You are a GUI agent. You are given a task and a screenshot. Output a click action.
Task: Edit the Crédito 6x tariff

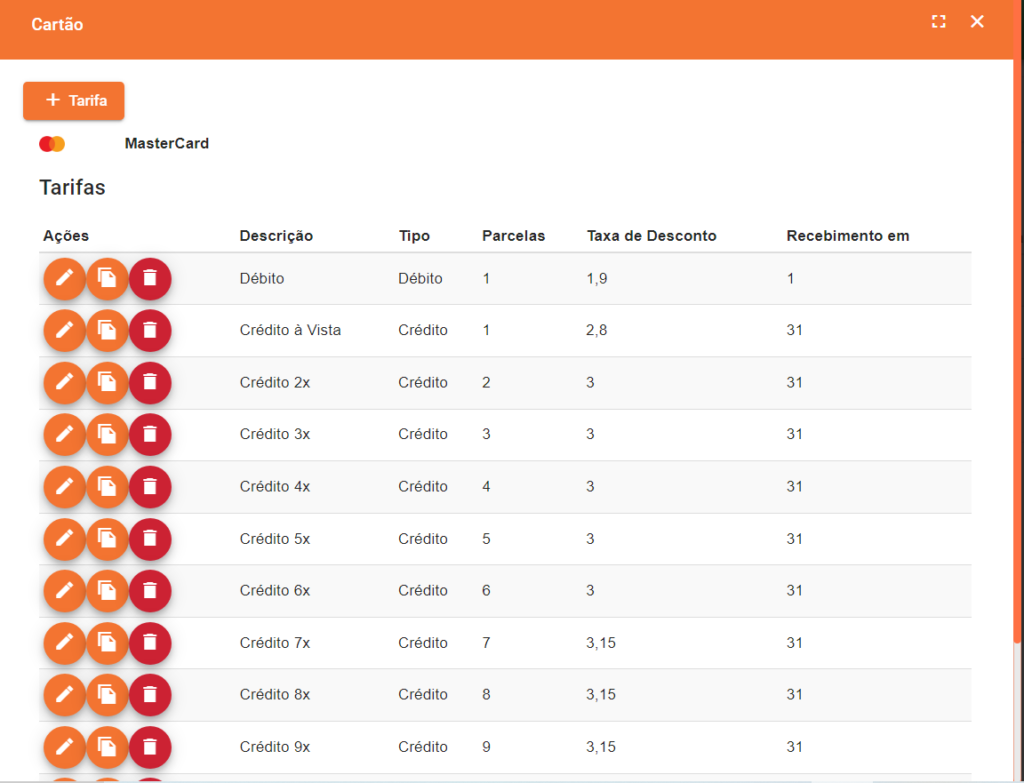tap(64, 590)
